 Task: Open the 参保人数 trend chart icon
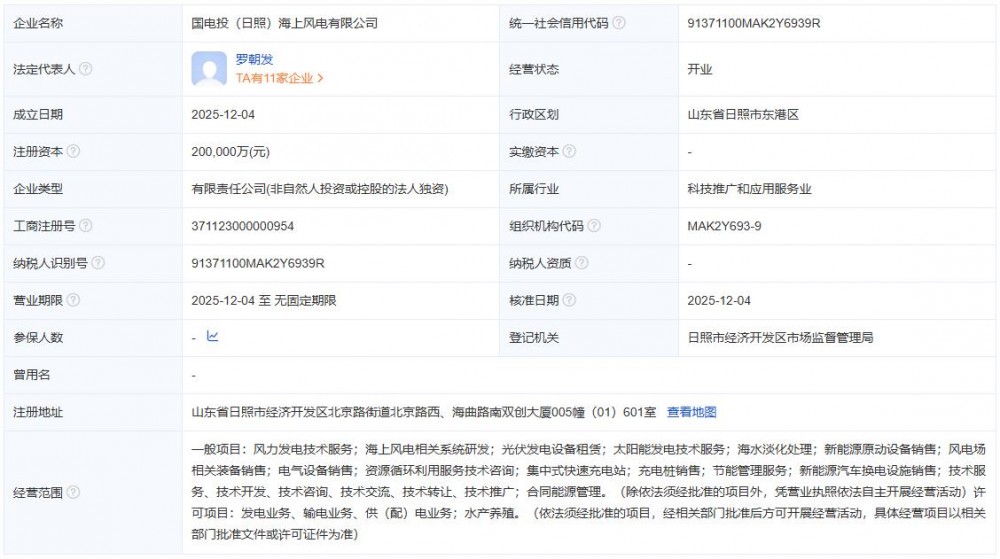pos(212,337)
